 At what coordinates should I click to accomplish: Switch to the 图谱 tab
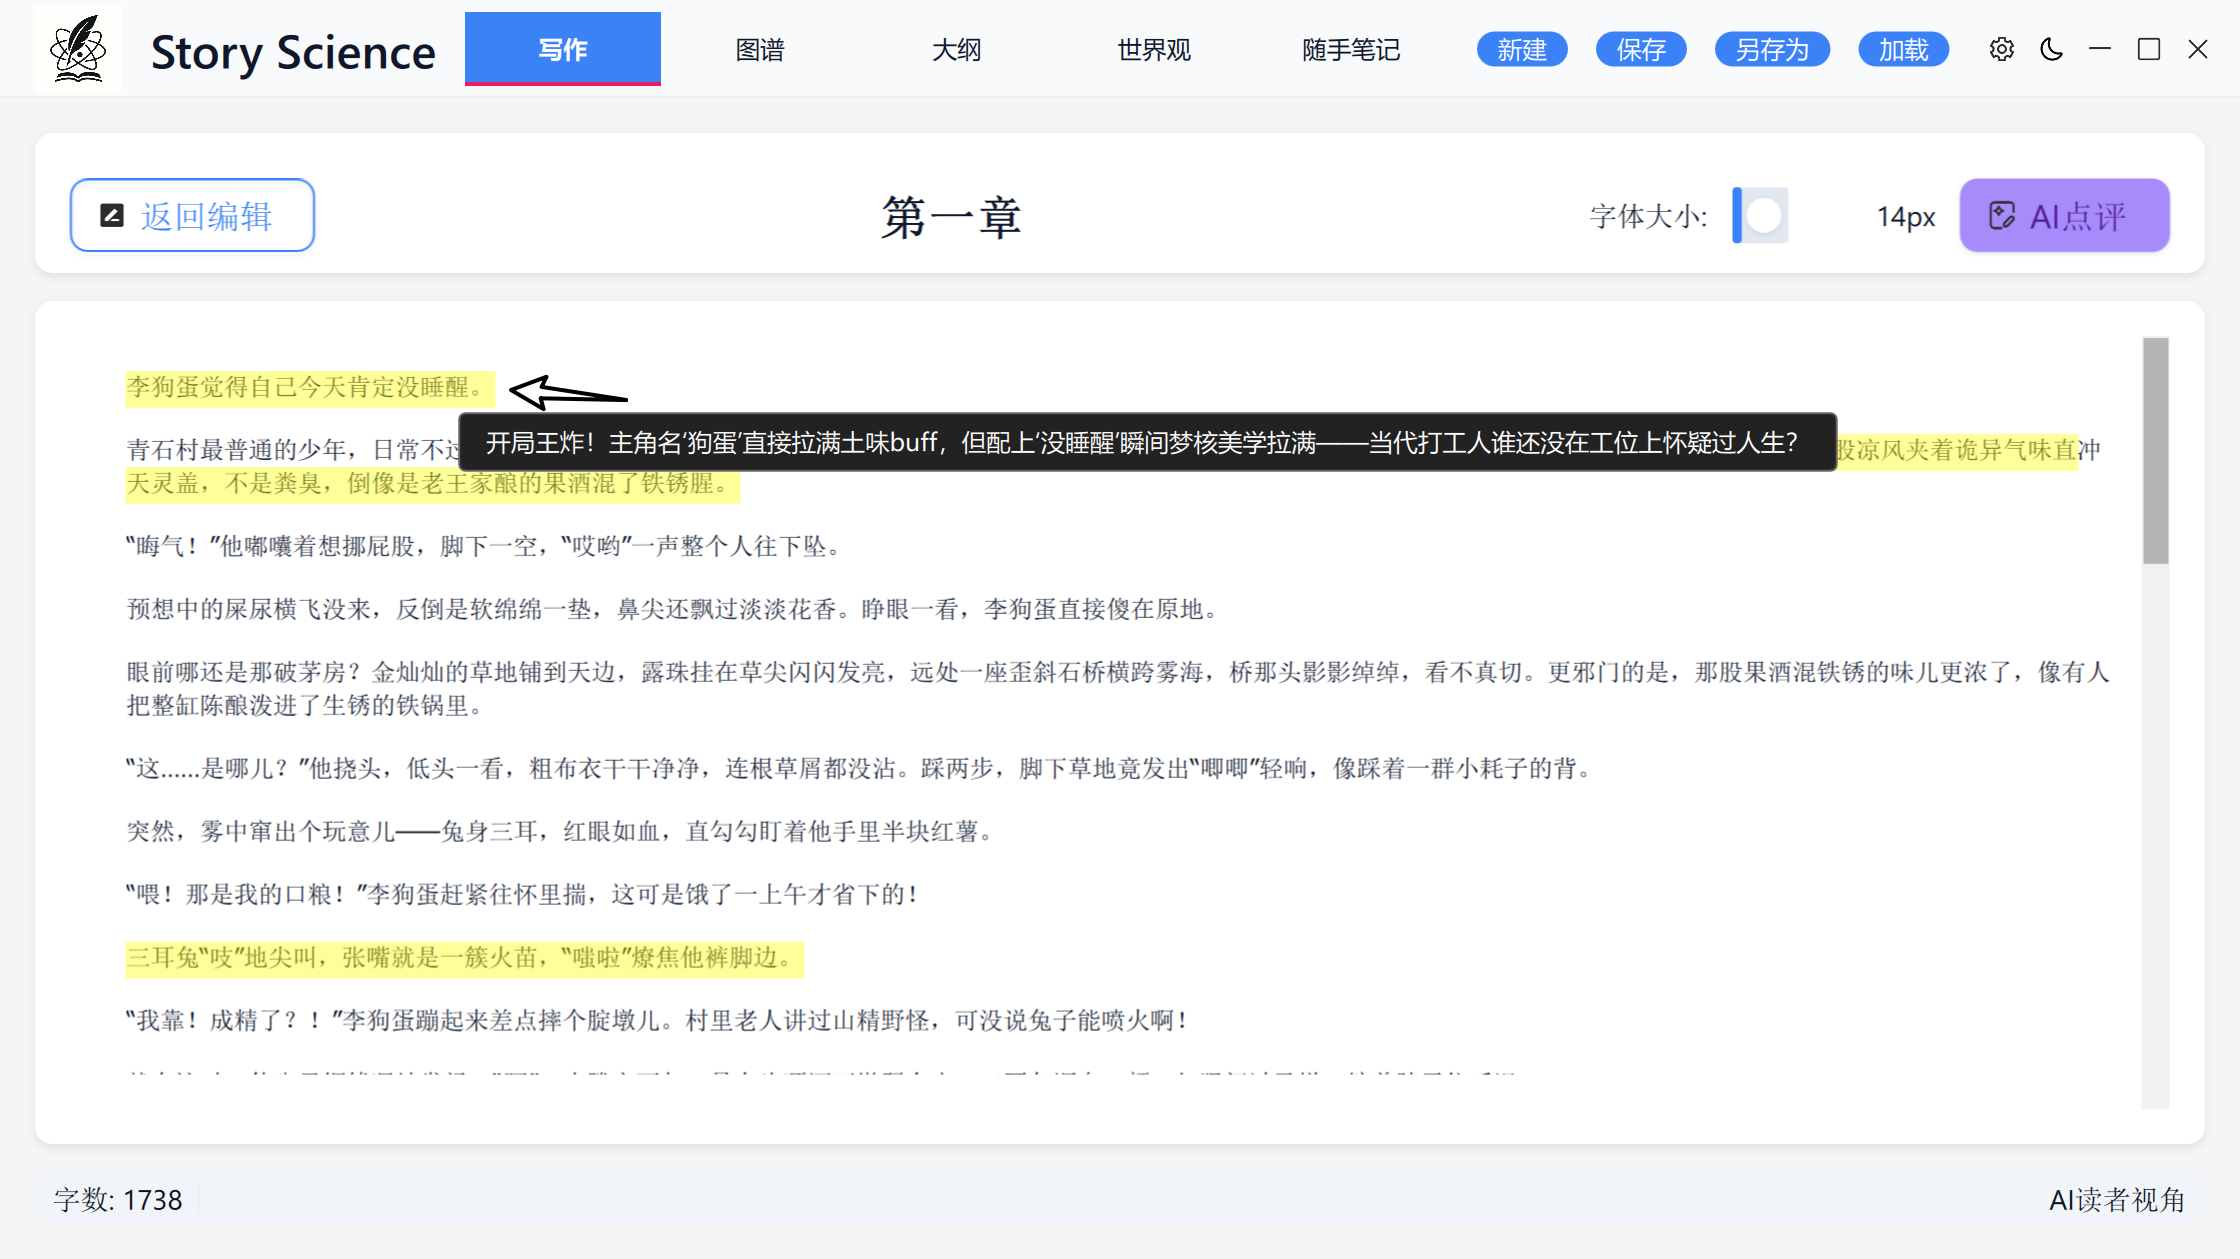[760, 49]
